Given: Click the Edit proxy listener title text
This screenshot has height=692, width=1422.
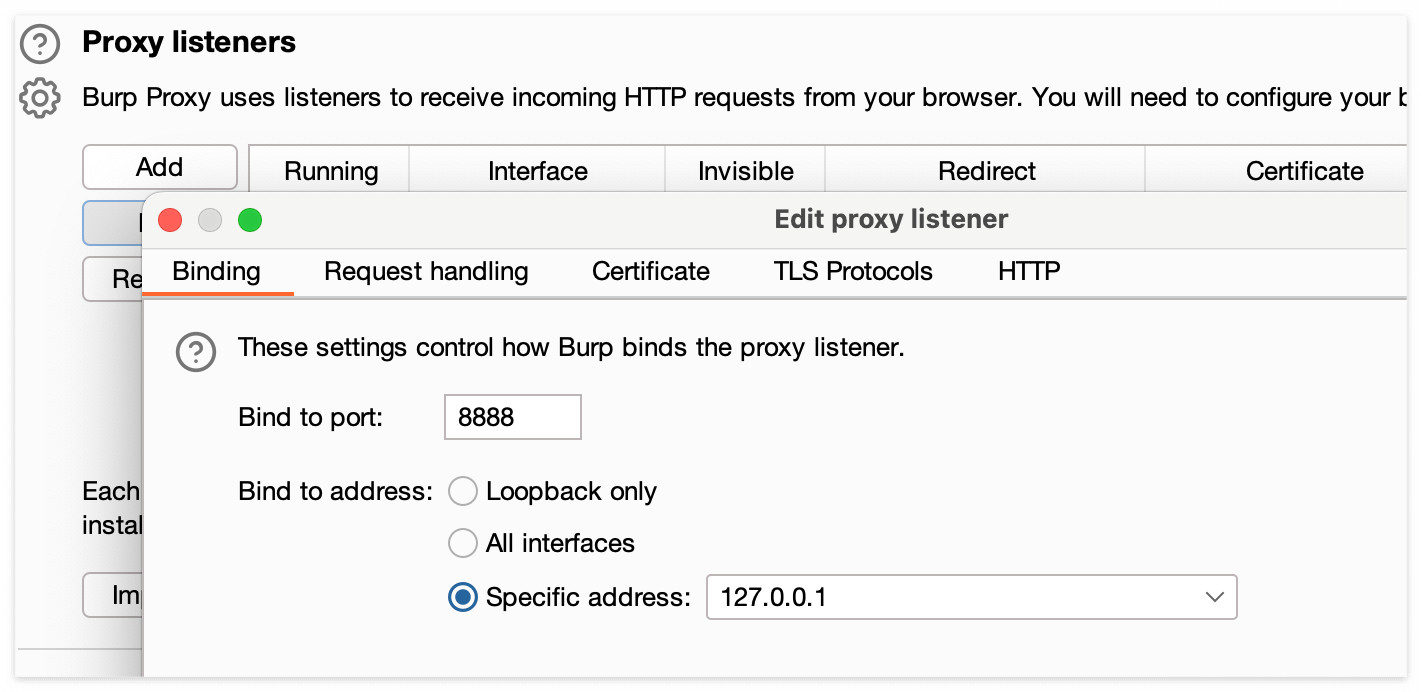Looking at the screenshot, I should [x=891, y=219].
